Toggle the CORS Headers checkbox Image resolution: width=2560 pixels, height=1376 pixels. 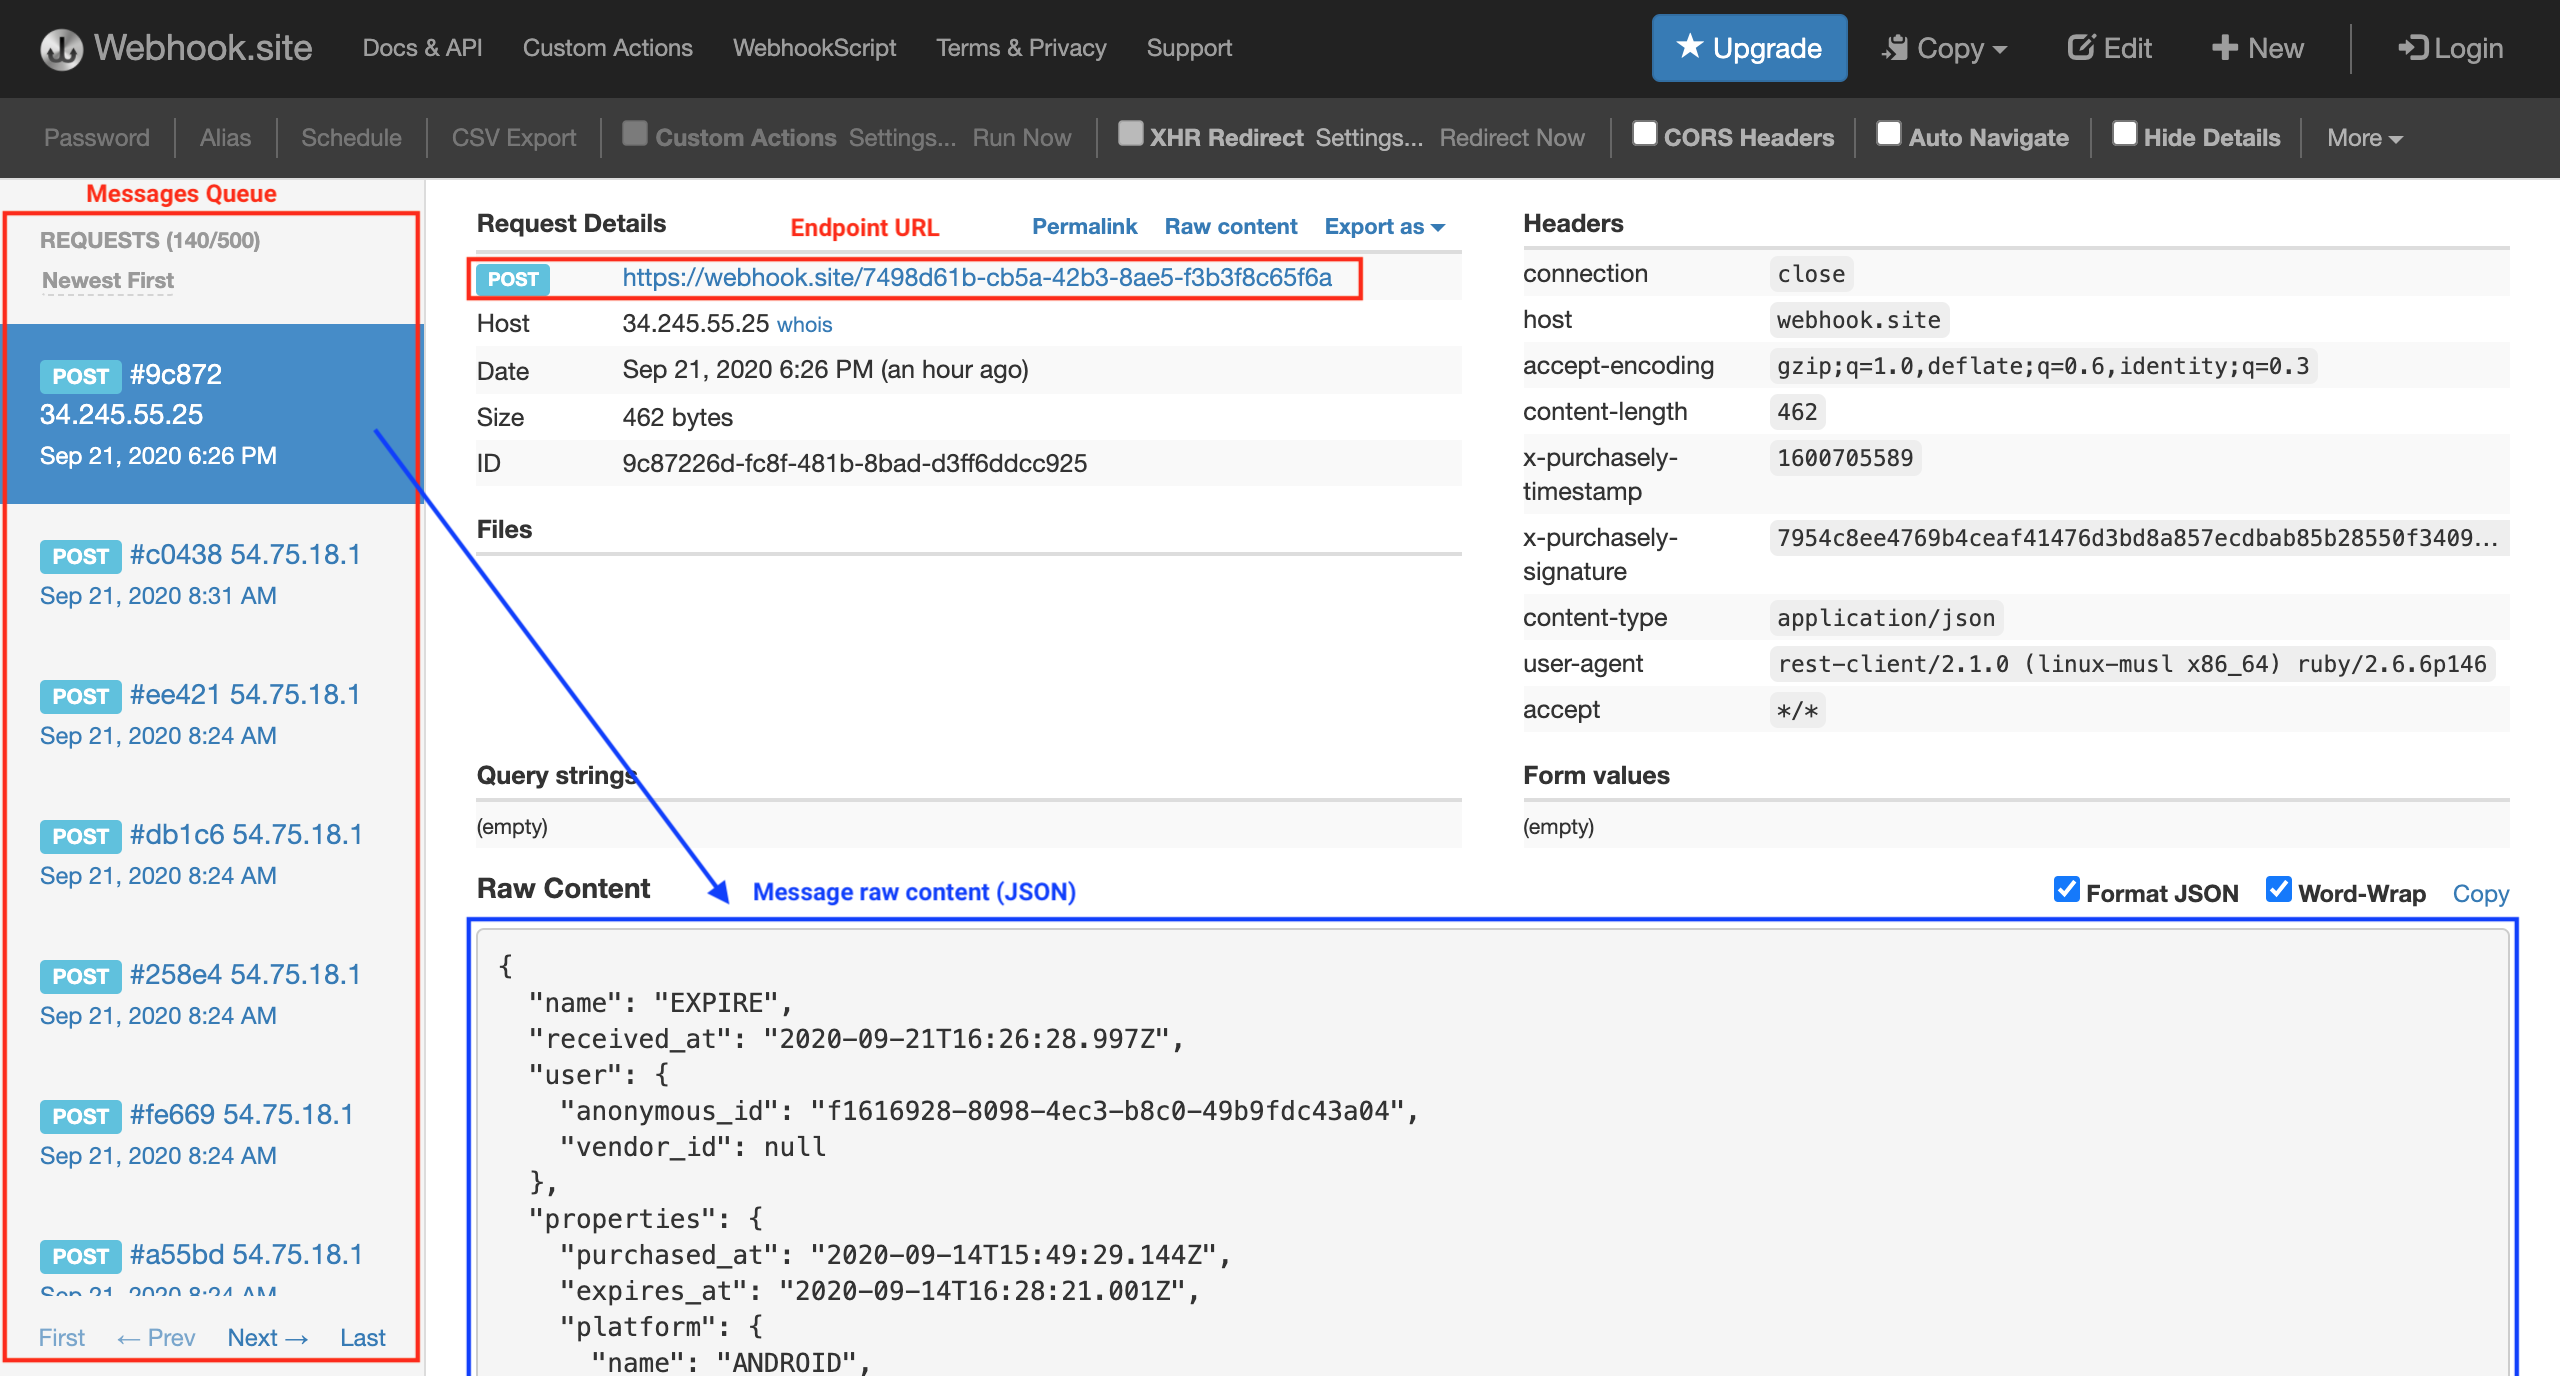[1644, 134]
